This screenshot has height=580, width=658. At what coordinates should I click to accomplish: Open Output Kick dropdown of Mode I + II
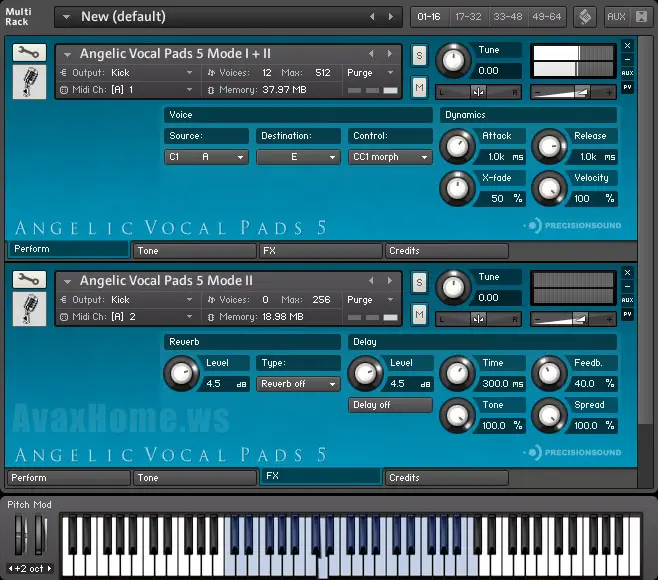(x=126, y=73)
